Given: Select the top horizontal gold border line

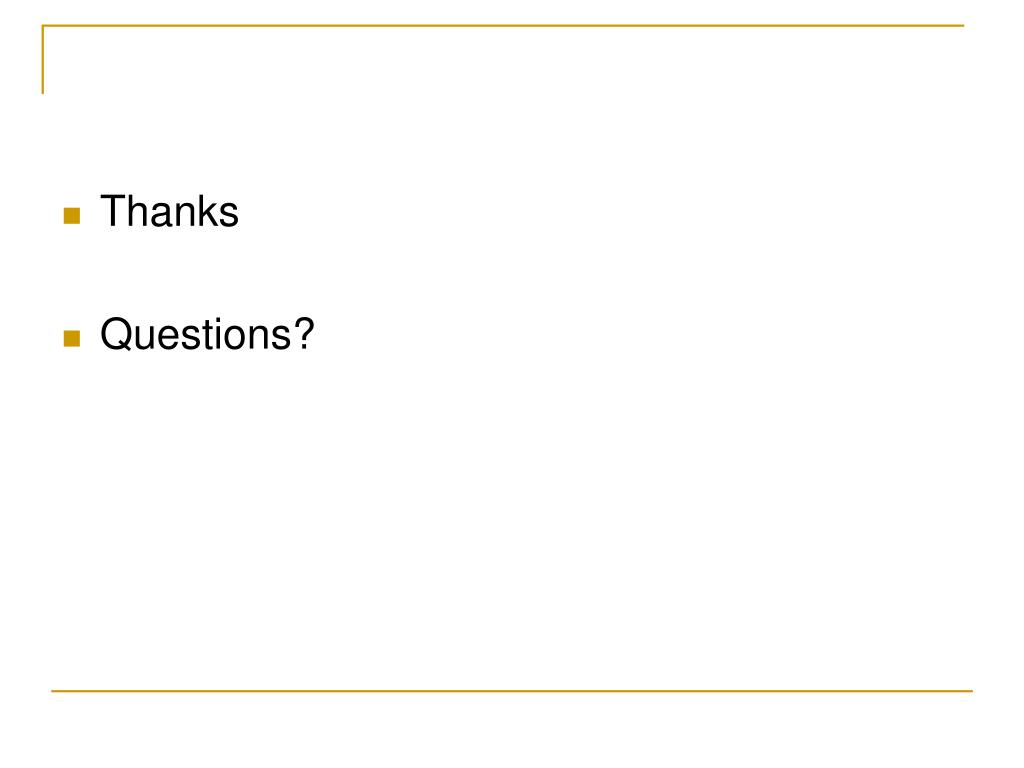Looking at the screenshot, I should 503,25.
